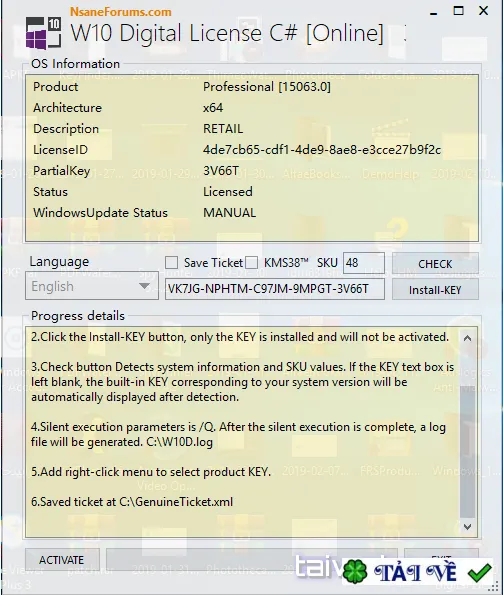This screenshot has height=595, width=503.
Task: Select the LicenseID value 4de7cb65-cdf1-4de9-8ae8-e3cce27b9f2c
Action: click(322, 150)
